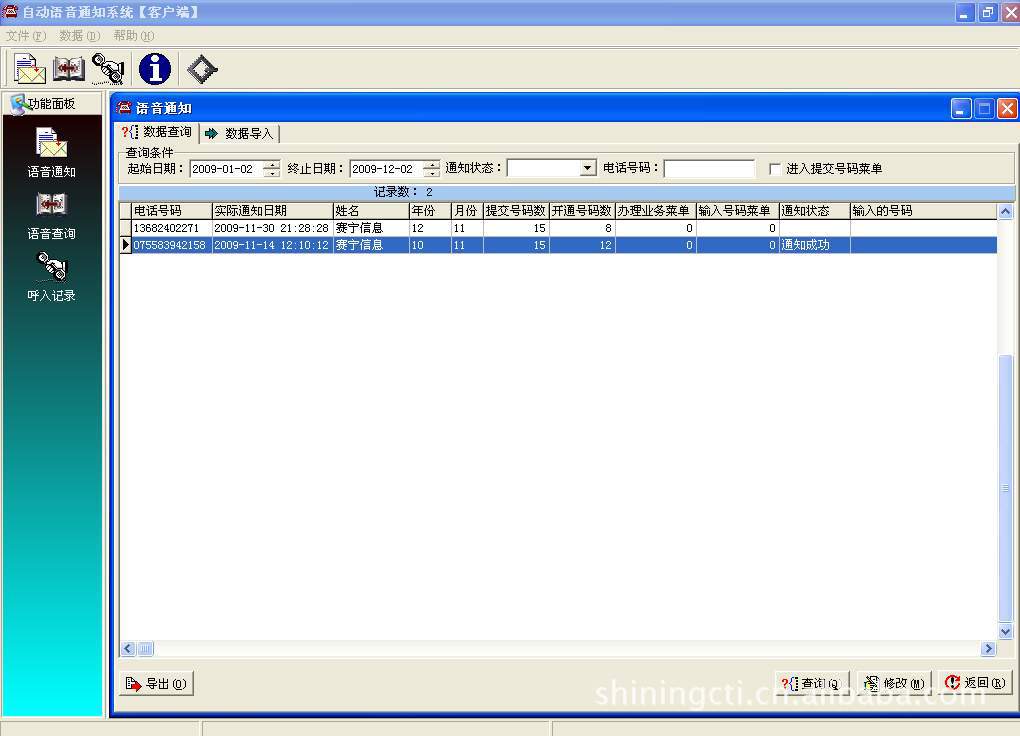
Task: Click the horizontal scrollbar thumb
Action: [x=146, y=648]
